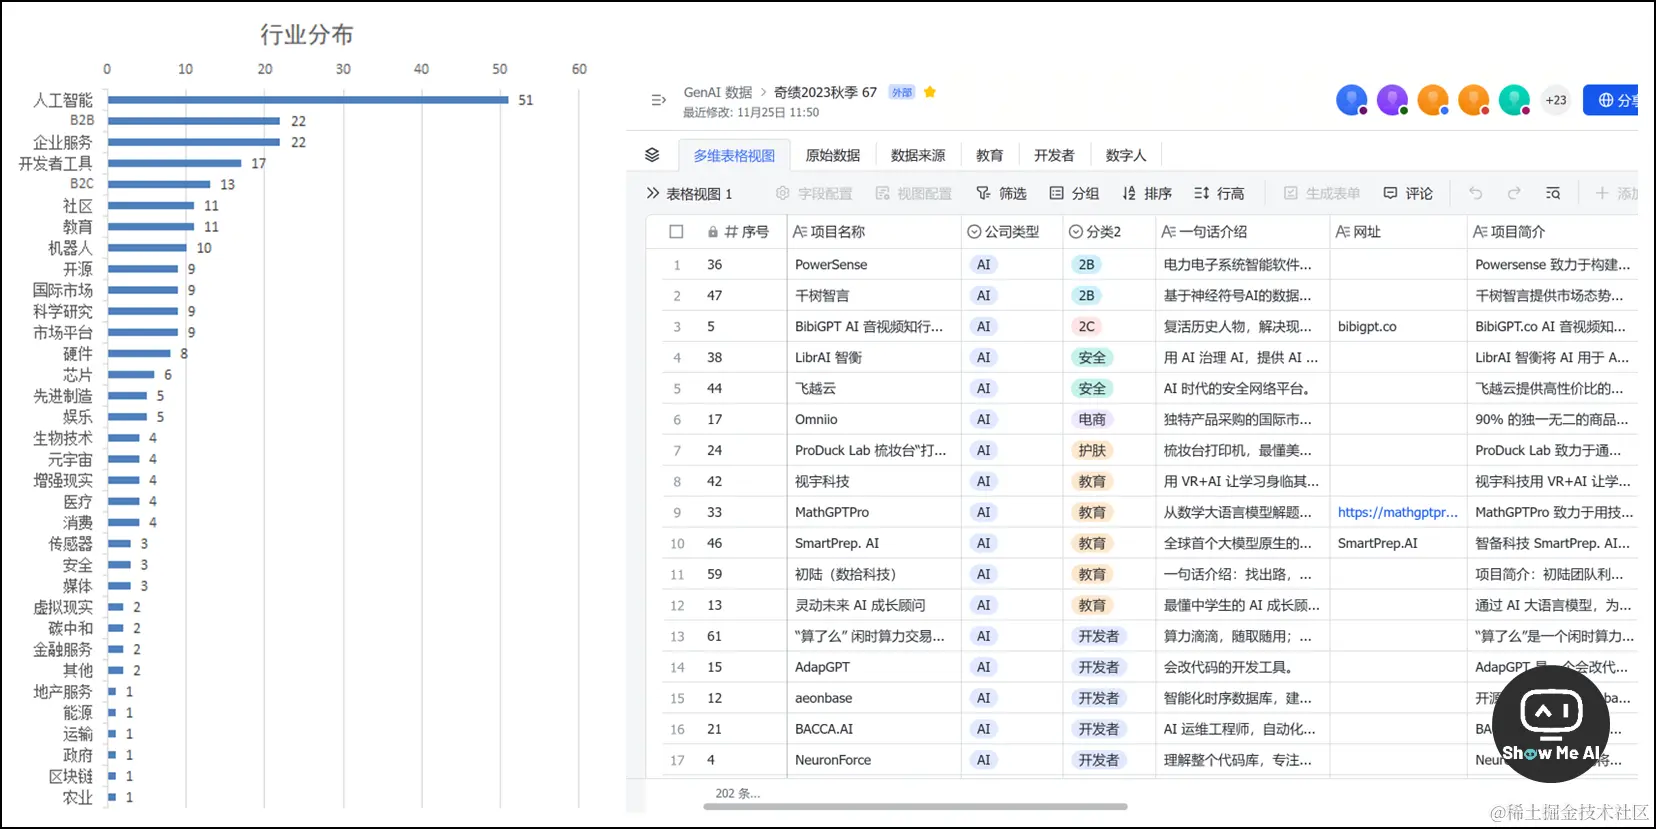Select the BACCA.AI project name cell
The width and height of the screenshot is (1656, 829).
[874, 729]
